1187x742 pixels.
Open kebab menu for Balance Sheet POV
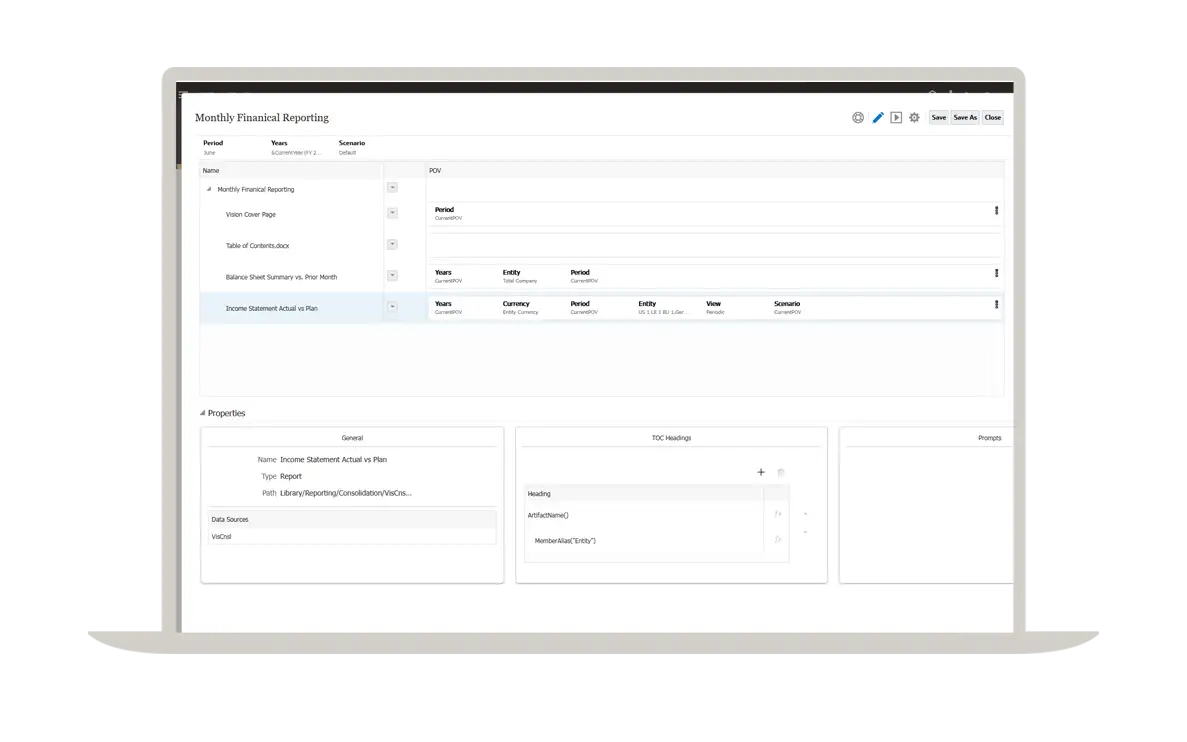click(x=996, y=273)
